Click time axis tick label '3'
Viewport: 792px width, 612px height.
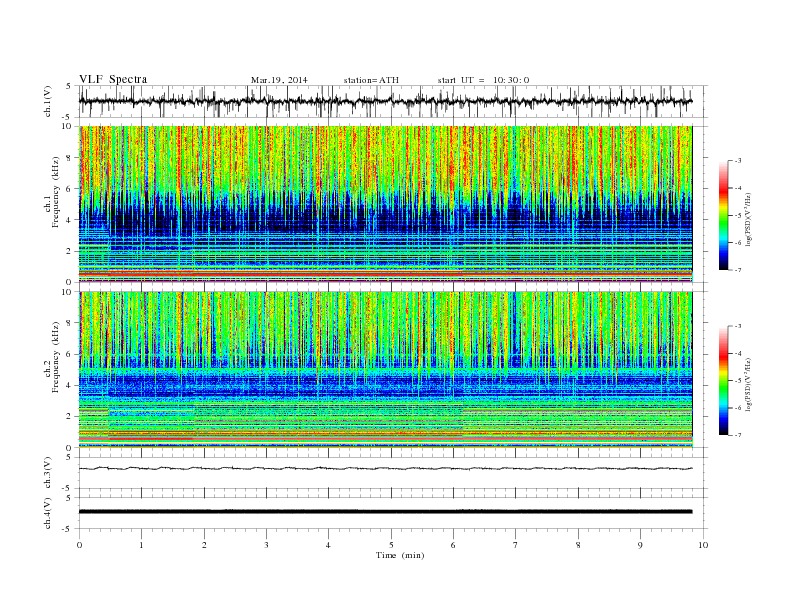coord(266,545)
